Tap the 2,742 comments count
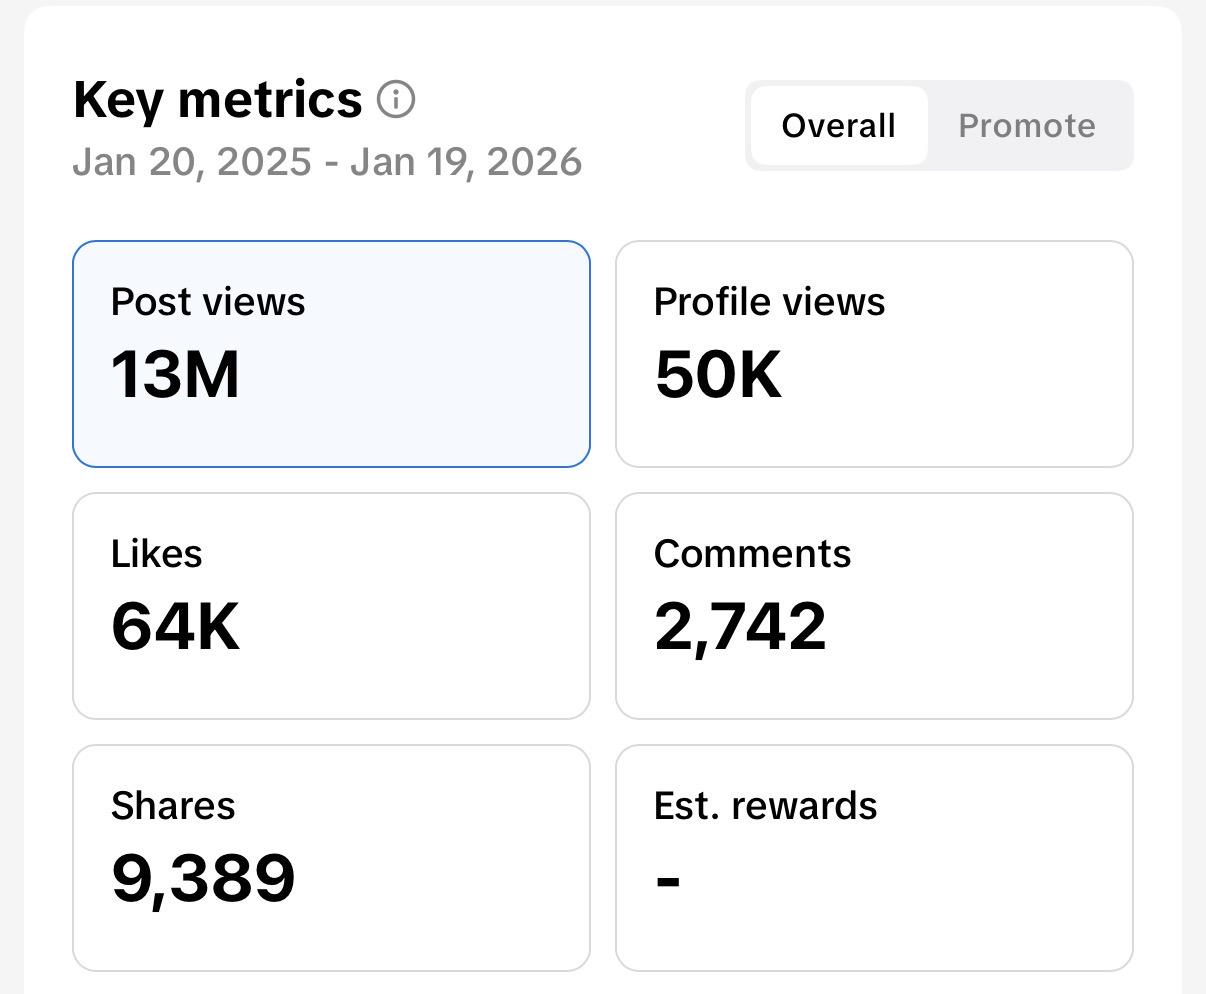The image size is (1206, 994). coord(740,627)
